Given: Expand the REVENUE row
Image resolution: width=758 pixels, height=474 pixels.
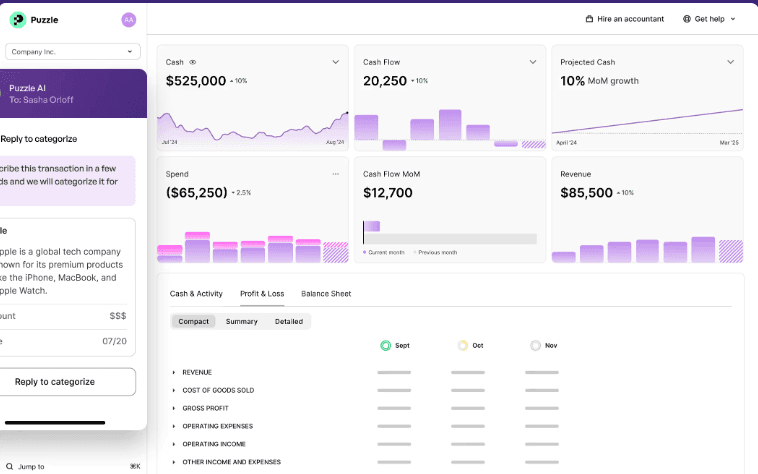Looking at the screenshot, I should coord(174,372).
